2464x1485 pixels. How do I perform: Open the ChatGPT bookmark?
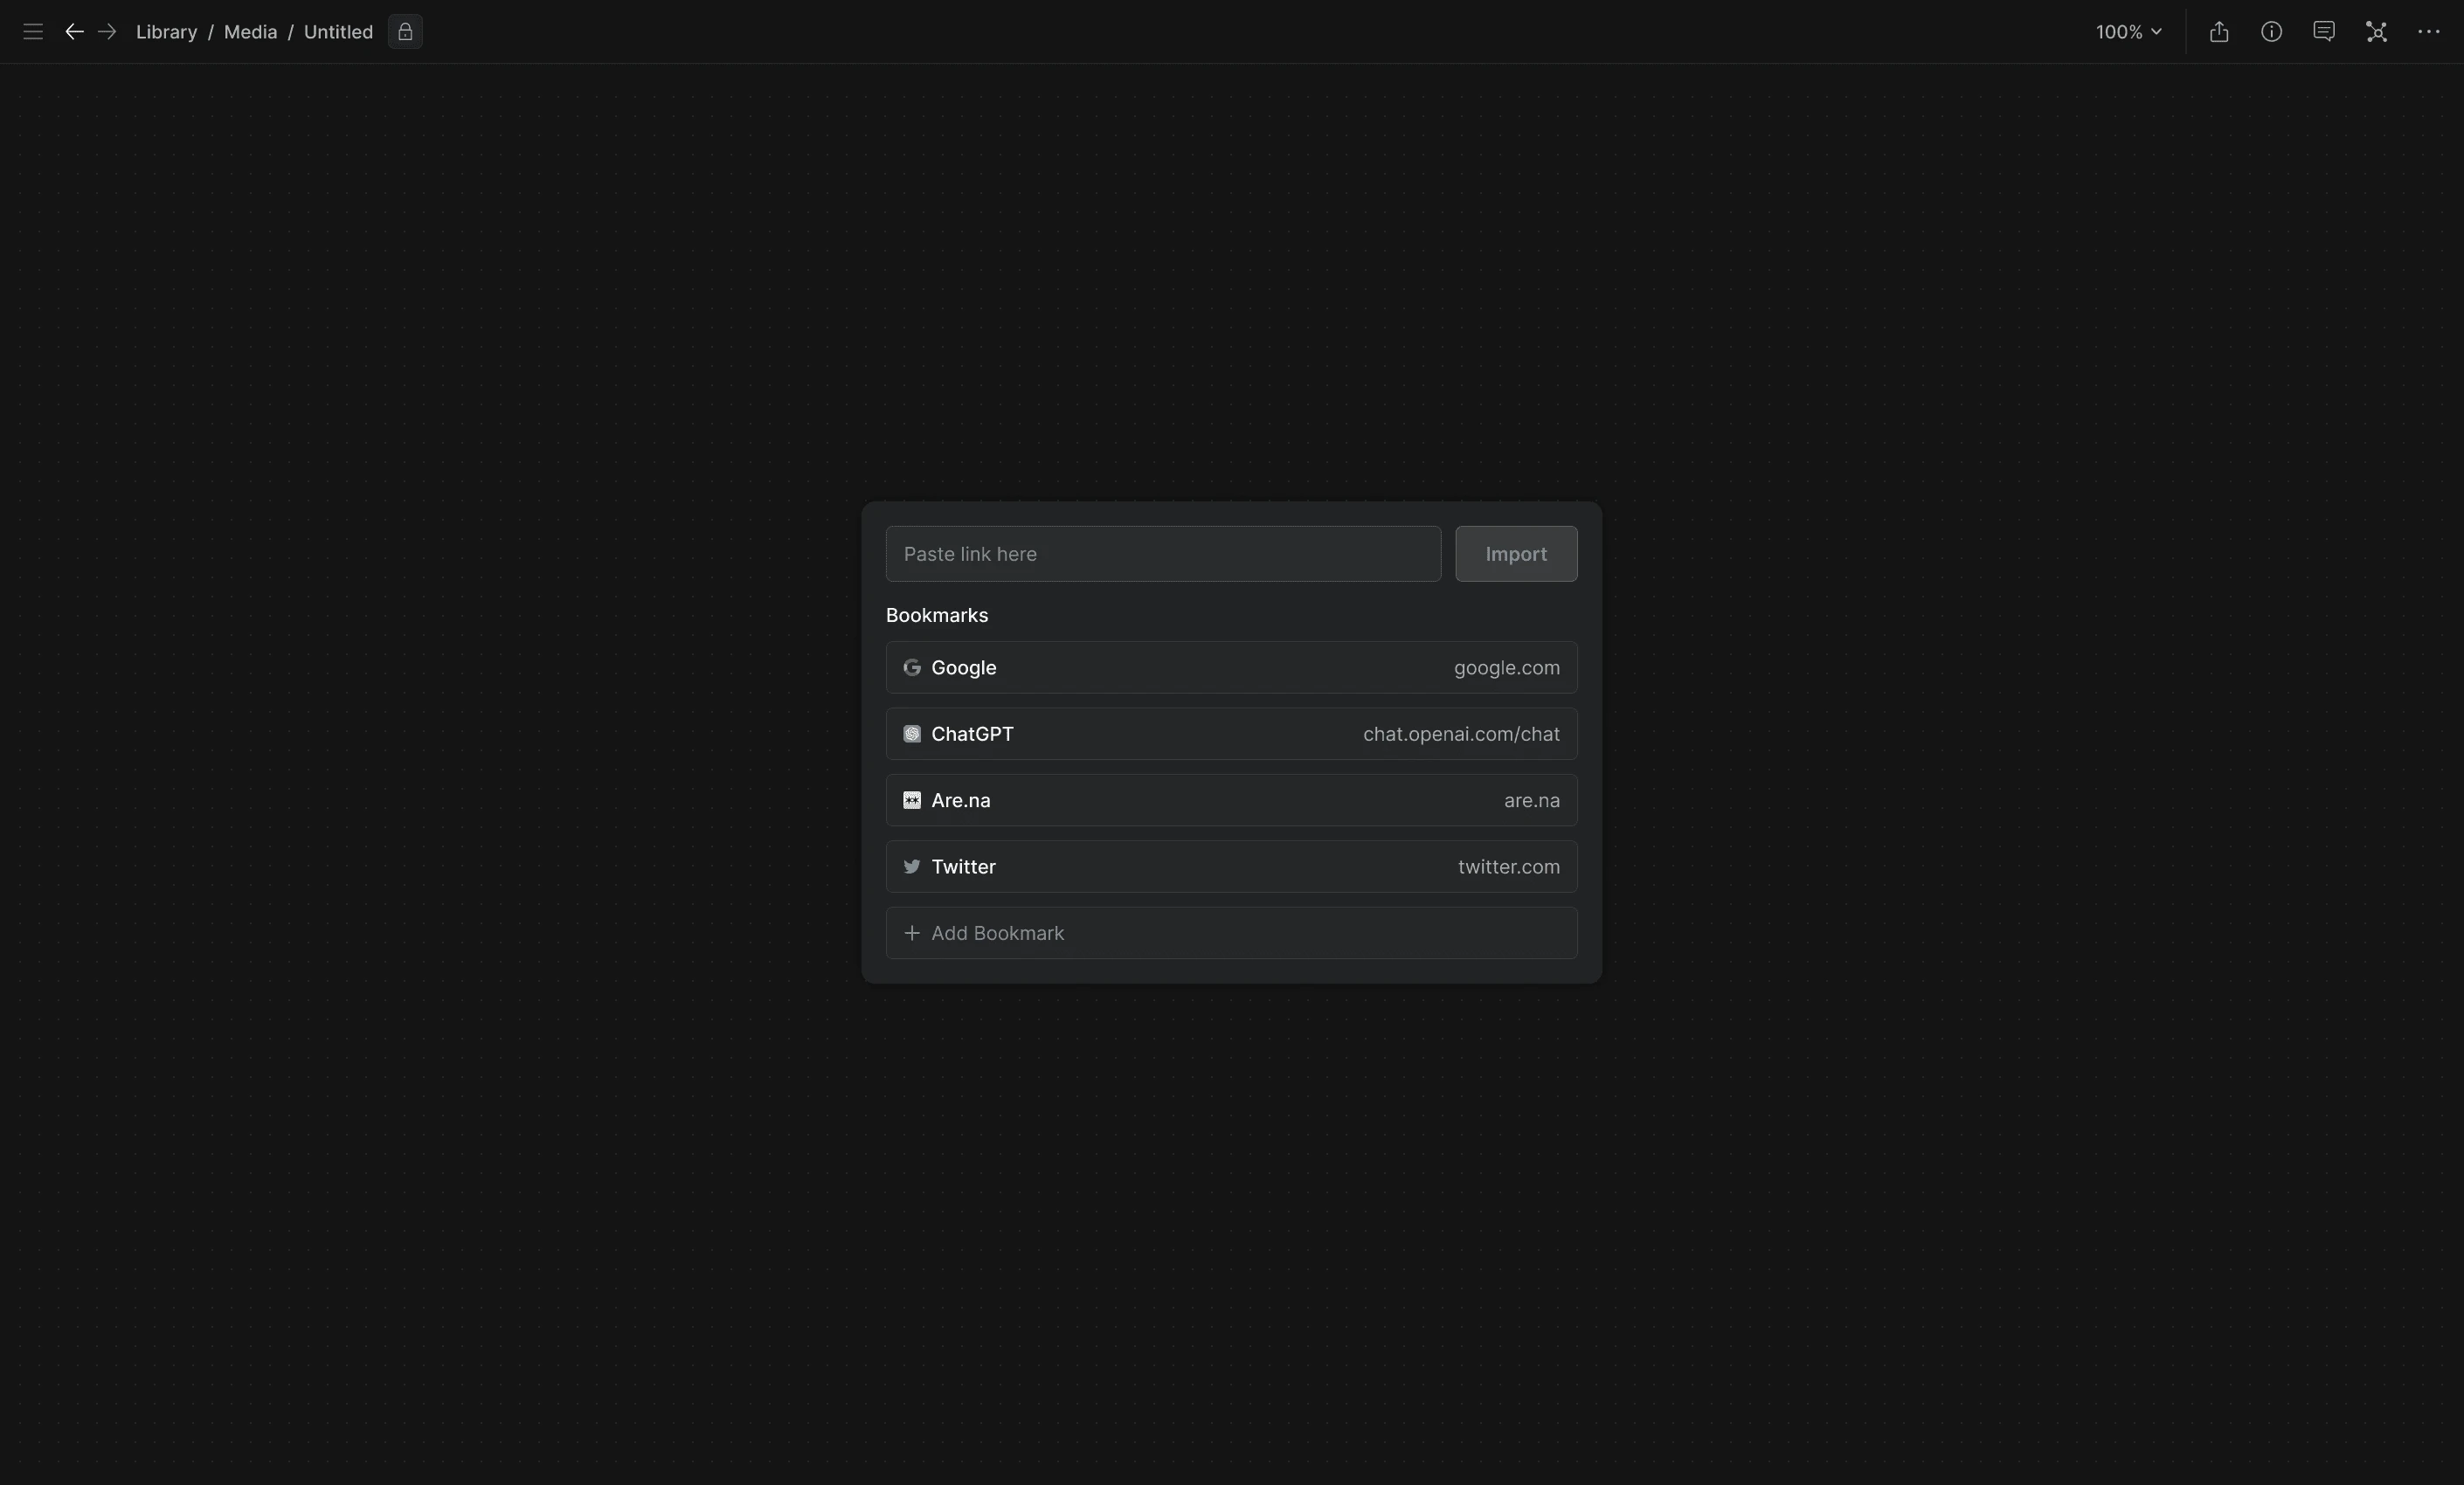[x=1231, y=734]
